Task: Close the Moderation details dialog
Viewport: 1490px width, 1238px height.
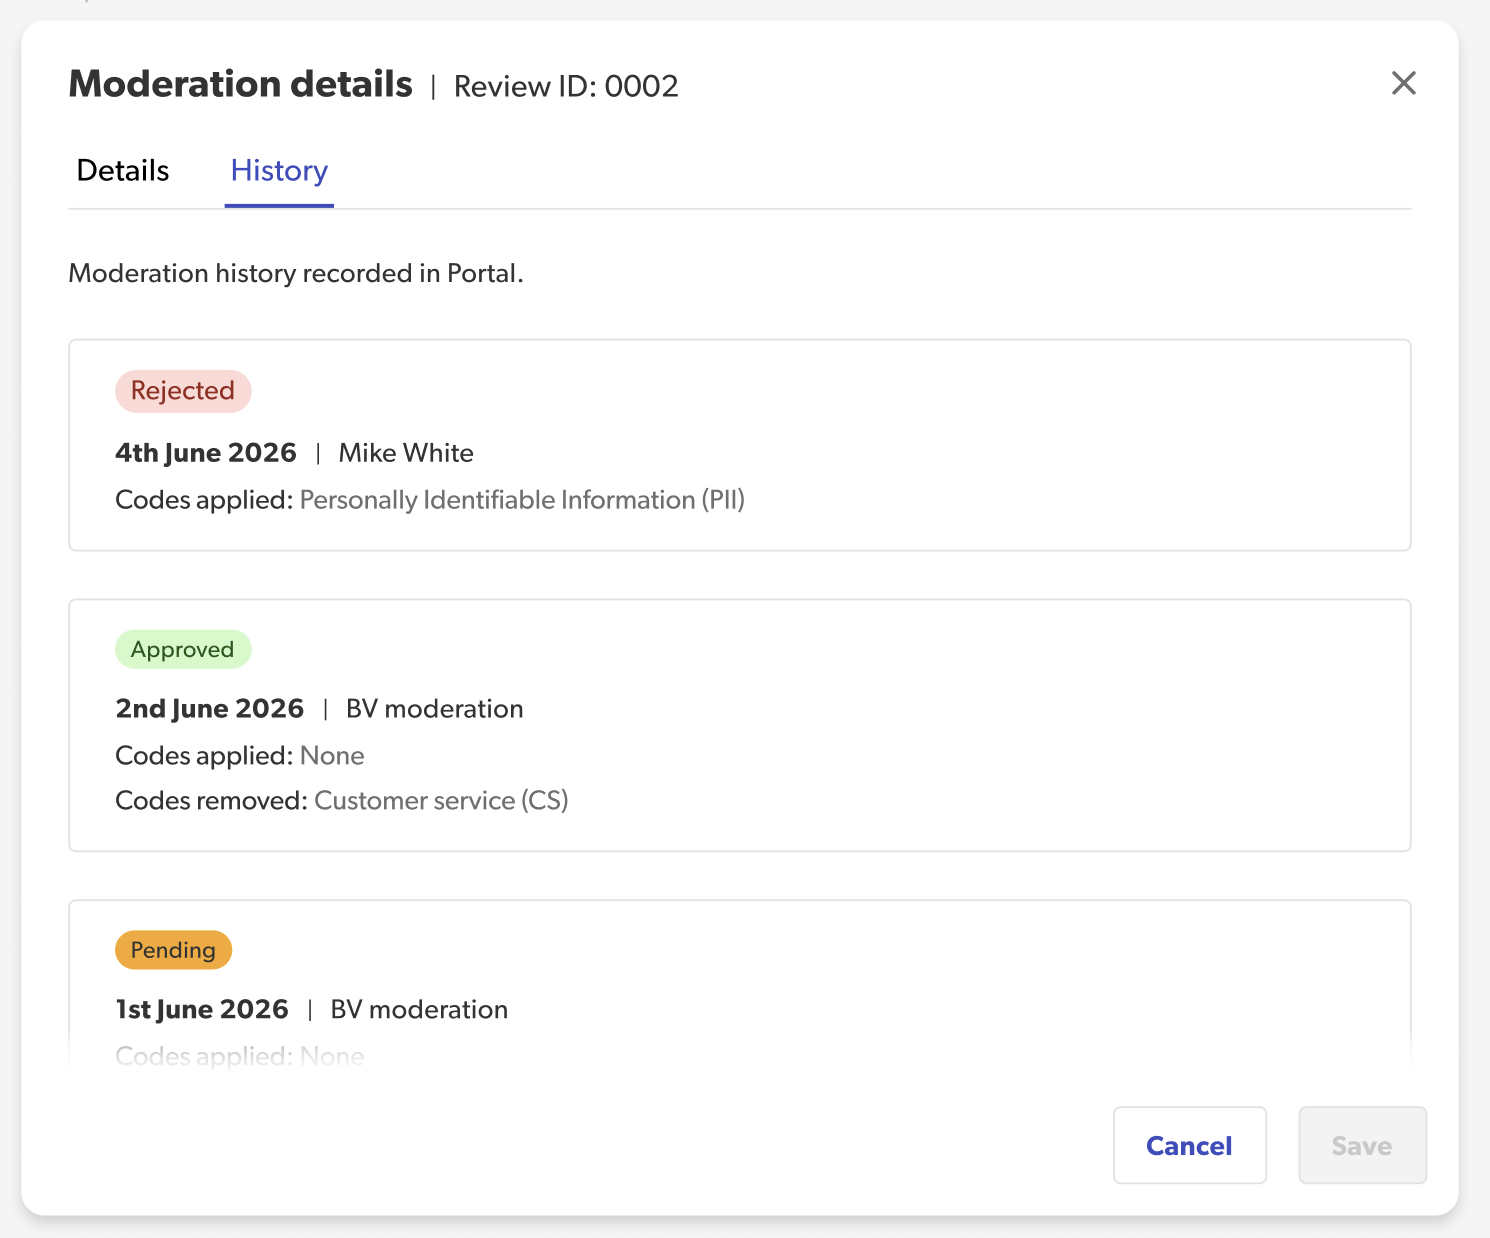Action: 1403,83
